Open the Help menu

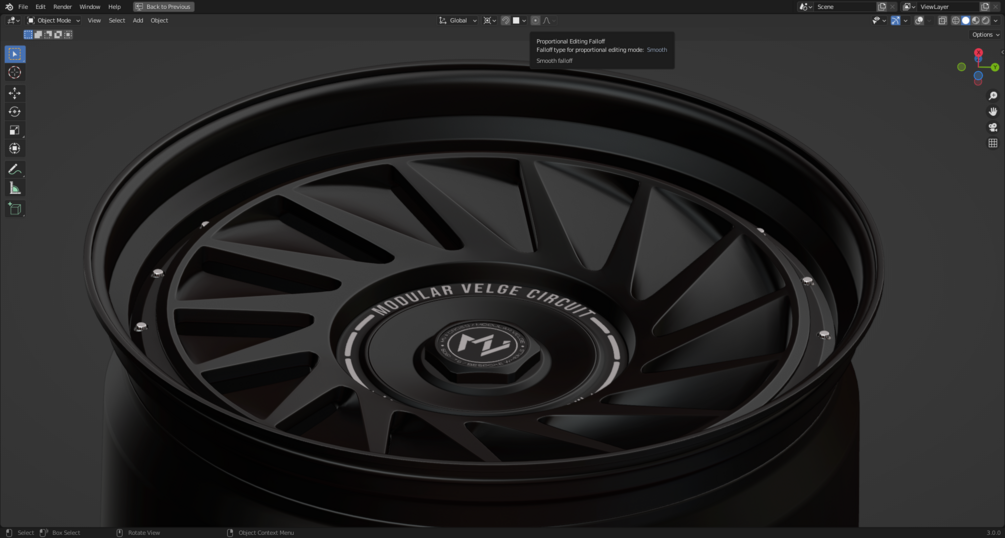114,6
